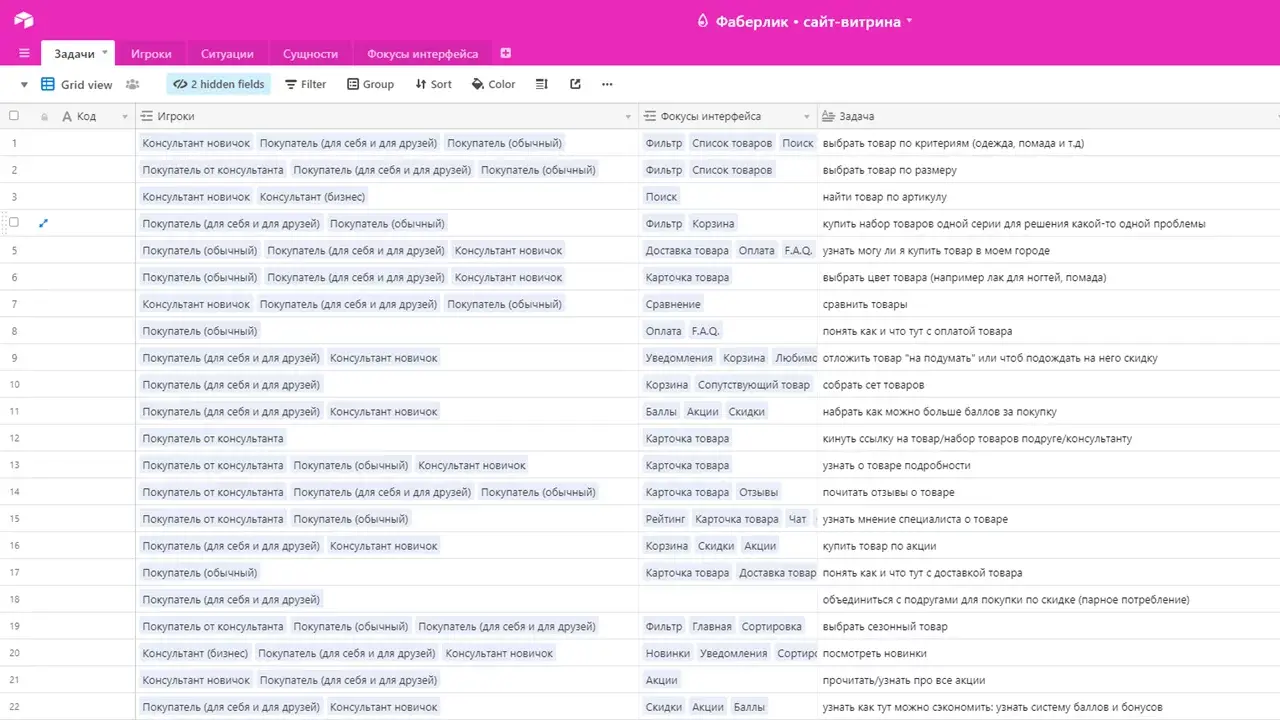Open the Sort menu
Image resolution: width=1280 pixels, height=720 pixels.
click(x=434, y=84)
